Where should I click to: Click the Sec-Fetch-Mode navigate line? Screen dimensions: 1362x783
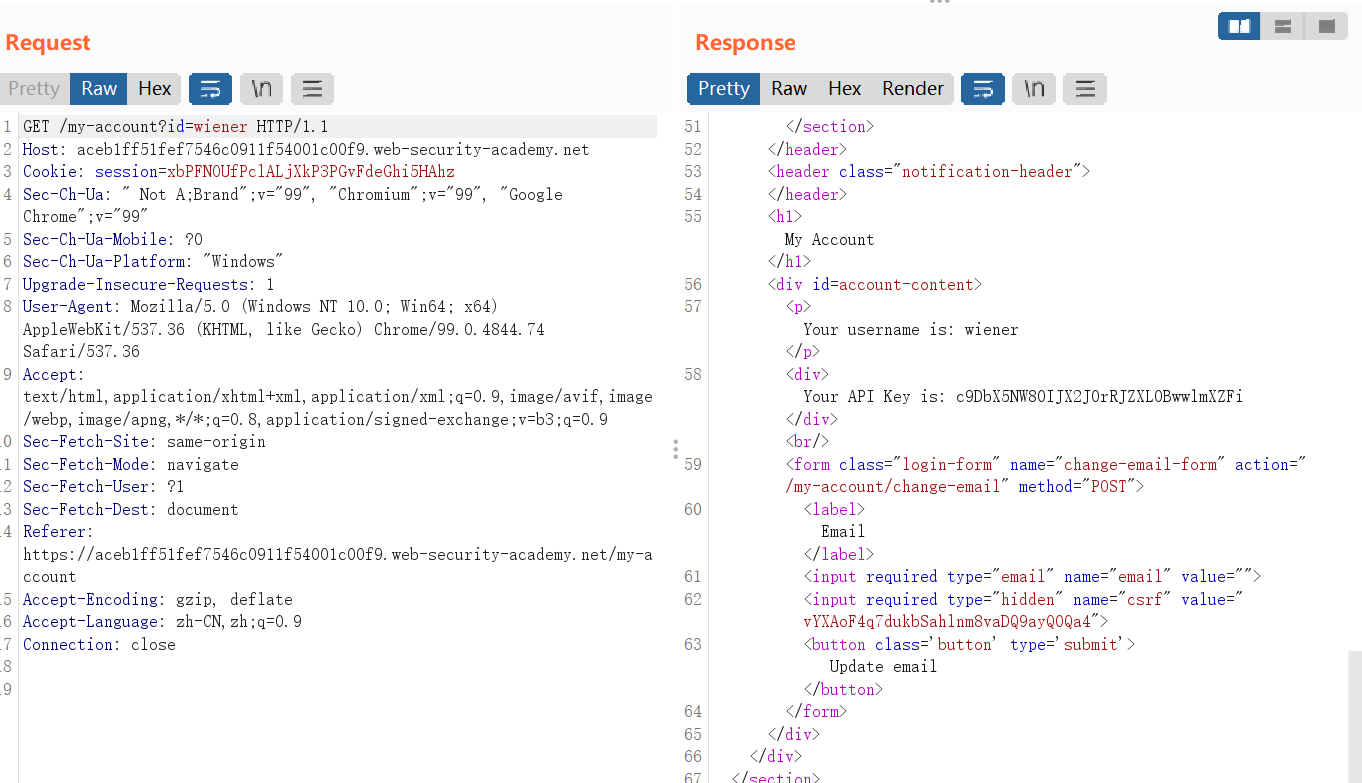click(x=131, y=465)
